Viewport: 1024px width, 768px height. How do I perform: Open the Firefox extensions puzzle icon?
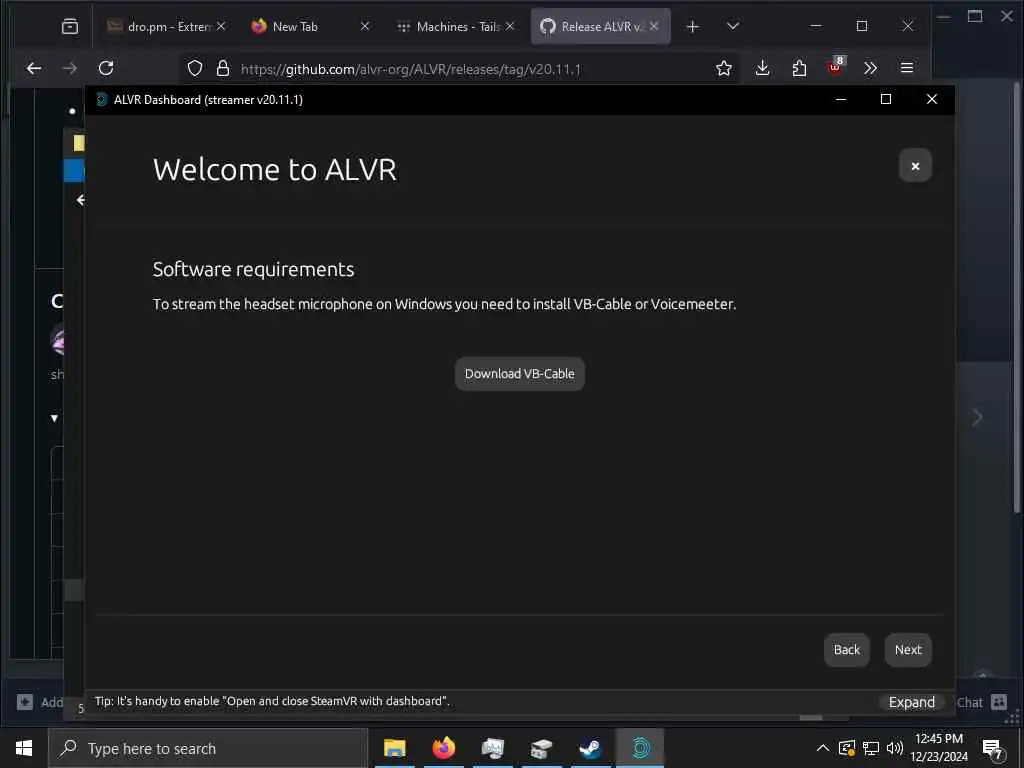pyautogui.click(x=799, y=68)
